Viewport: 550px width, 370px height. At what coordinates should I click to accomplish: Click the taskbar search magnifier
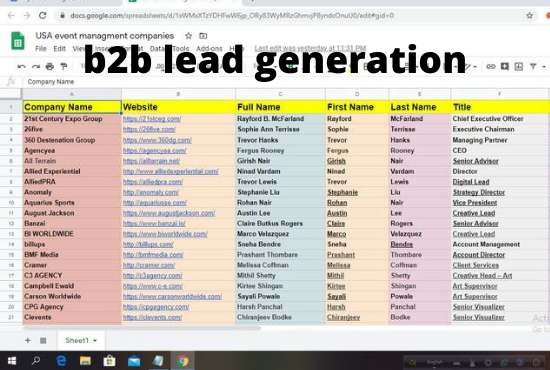(36, 361)
